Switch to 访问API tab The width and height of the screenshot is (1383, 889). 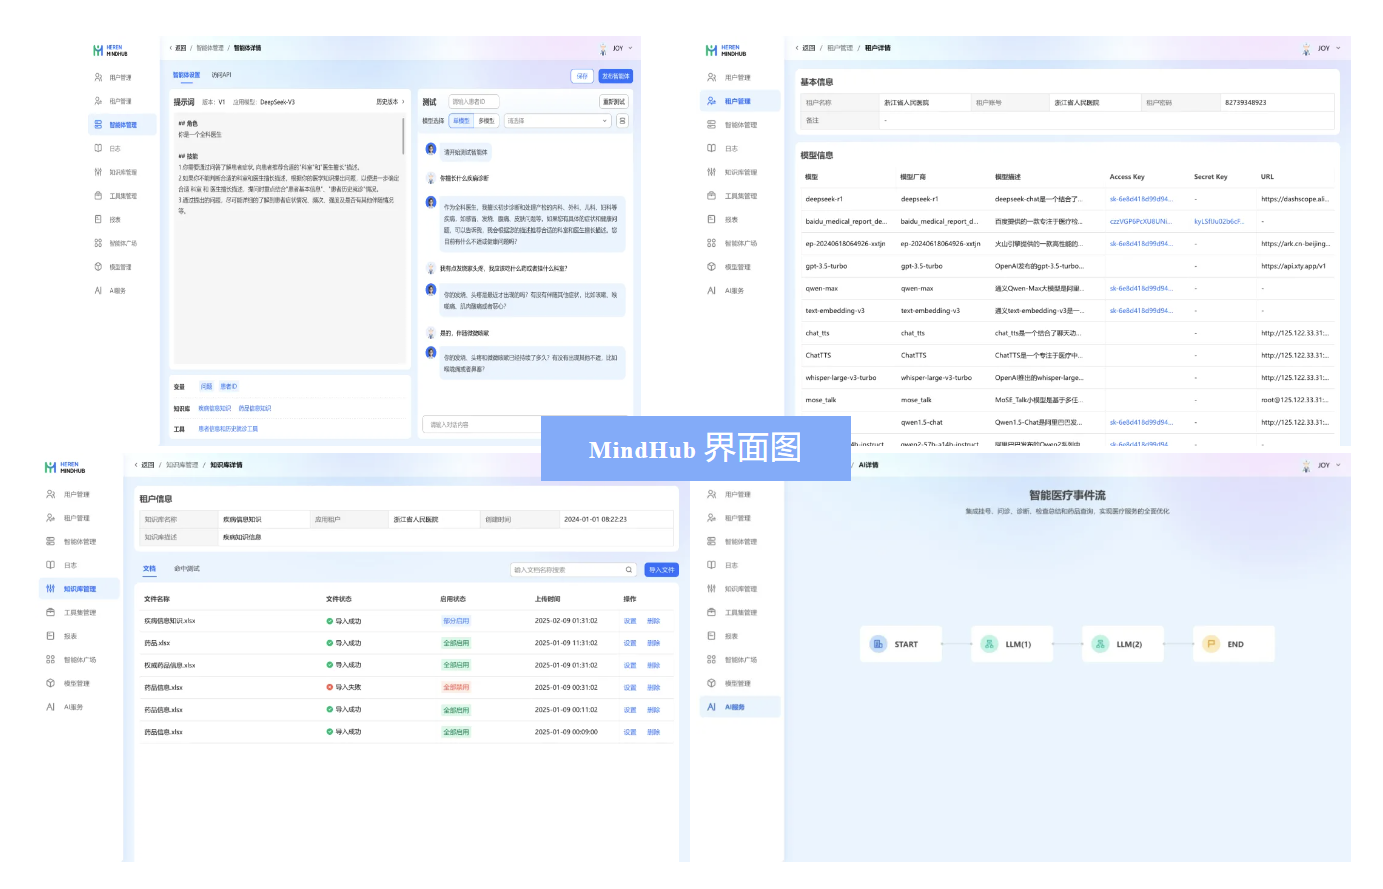[x=221, y=75]
